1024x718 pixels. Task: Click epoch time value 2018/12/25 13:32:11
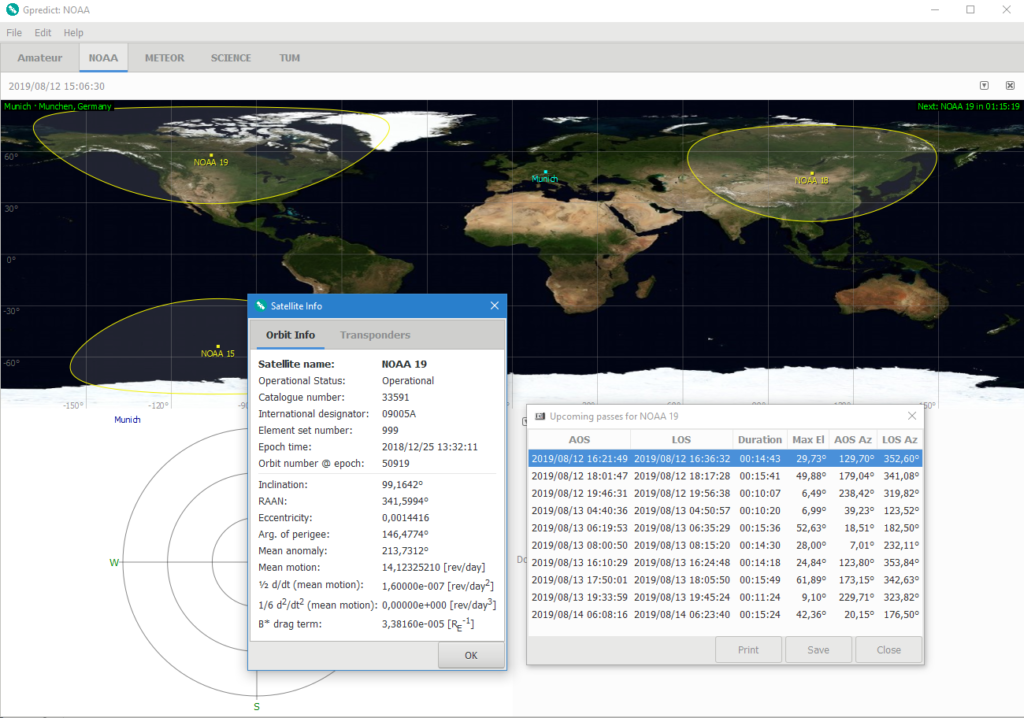point(430,447)
